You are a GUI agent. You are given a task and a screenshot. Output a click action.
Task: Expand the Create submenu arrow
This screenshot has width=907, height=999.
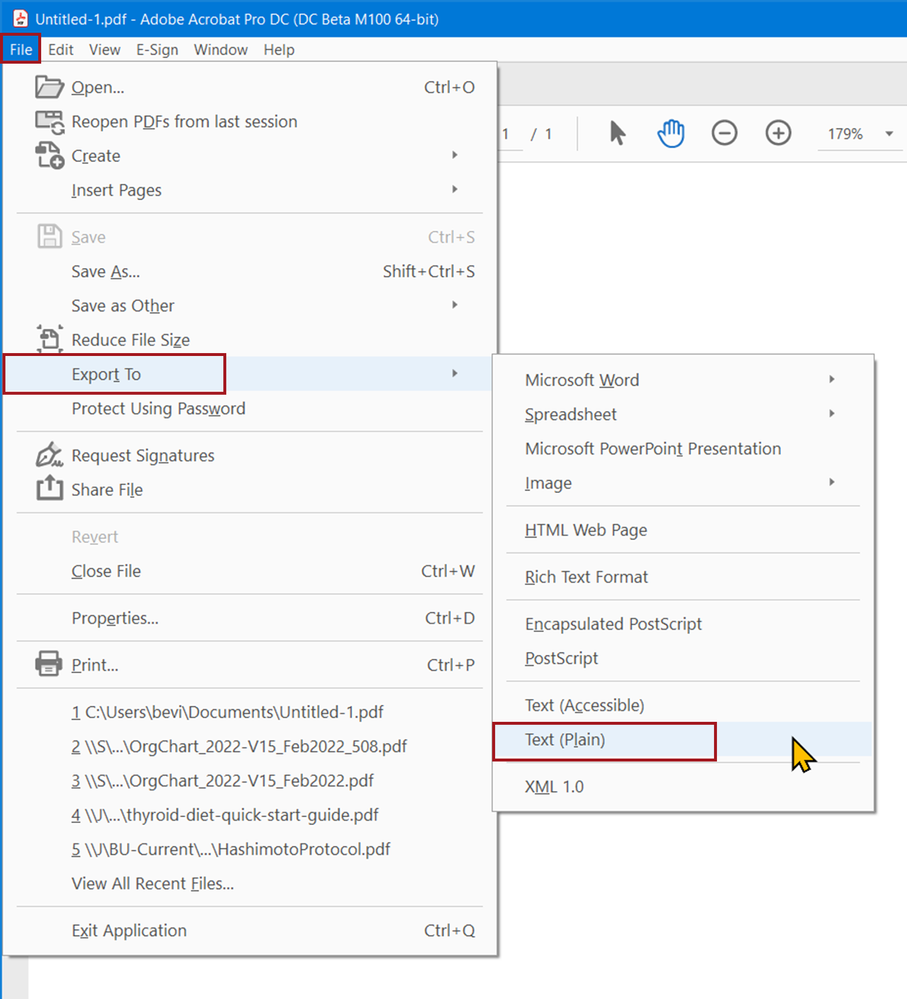[x=455, y=156]
